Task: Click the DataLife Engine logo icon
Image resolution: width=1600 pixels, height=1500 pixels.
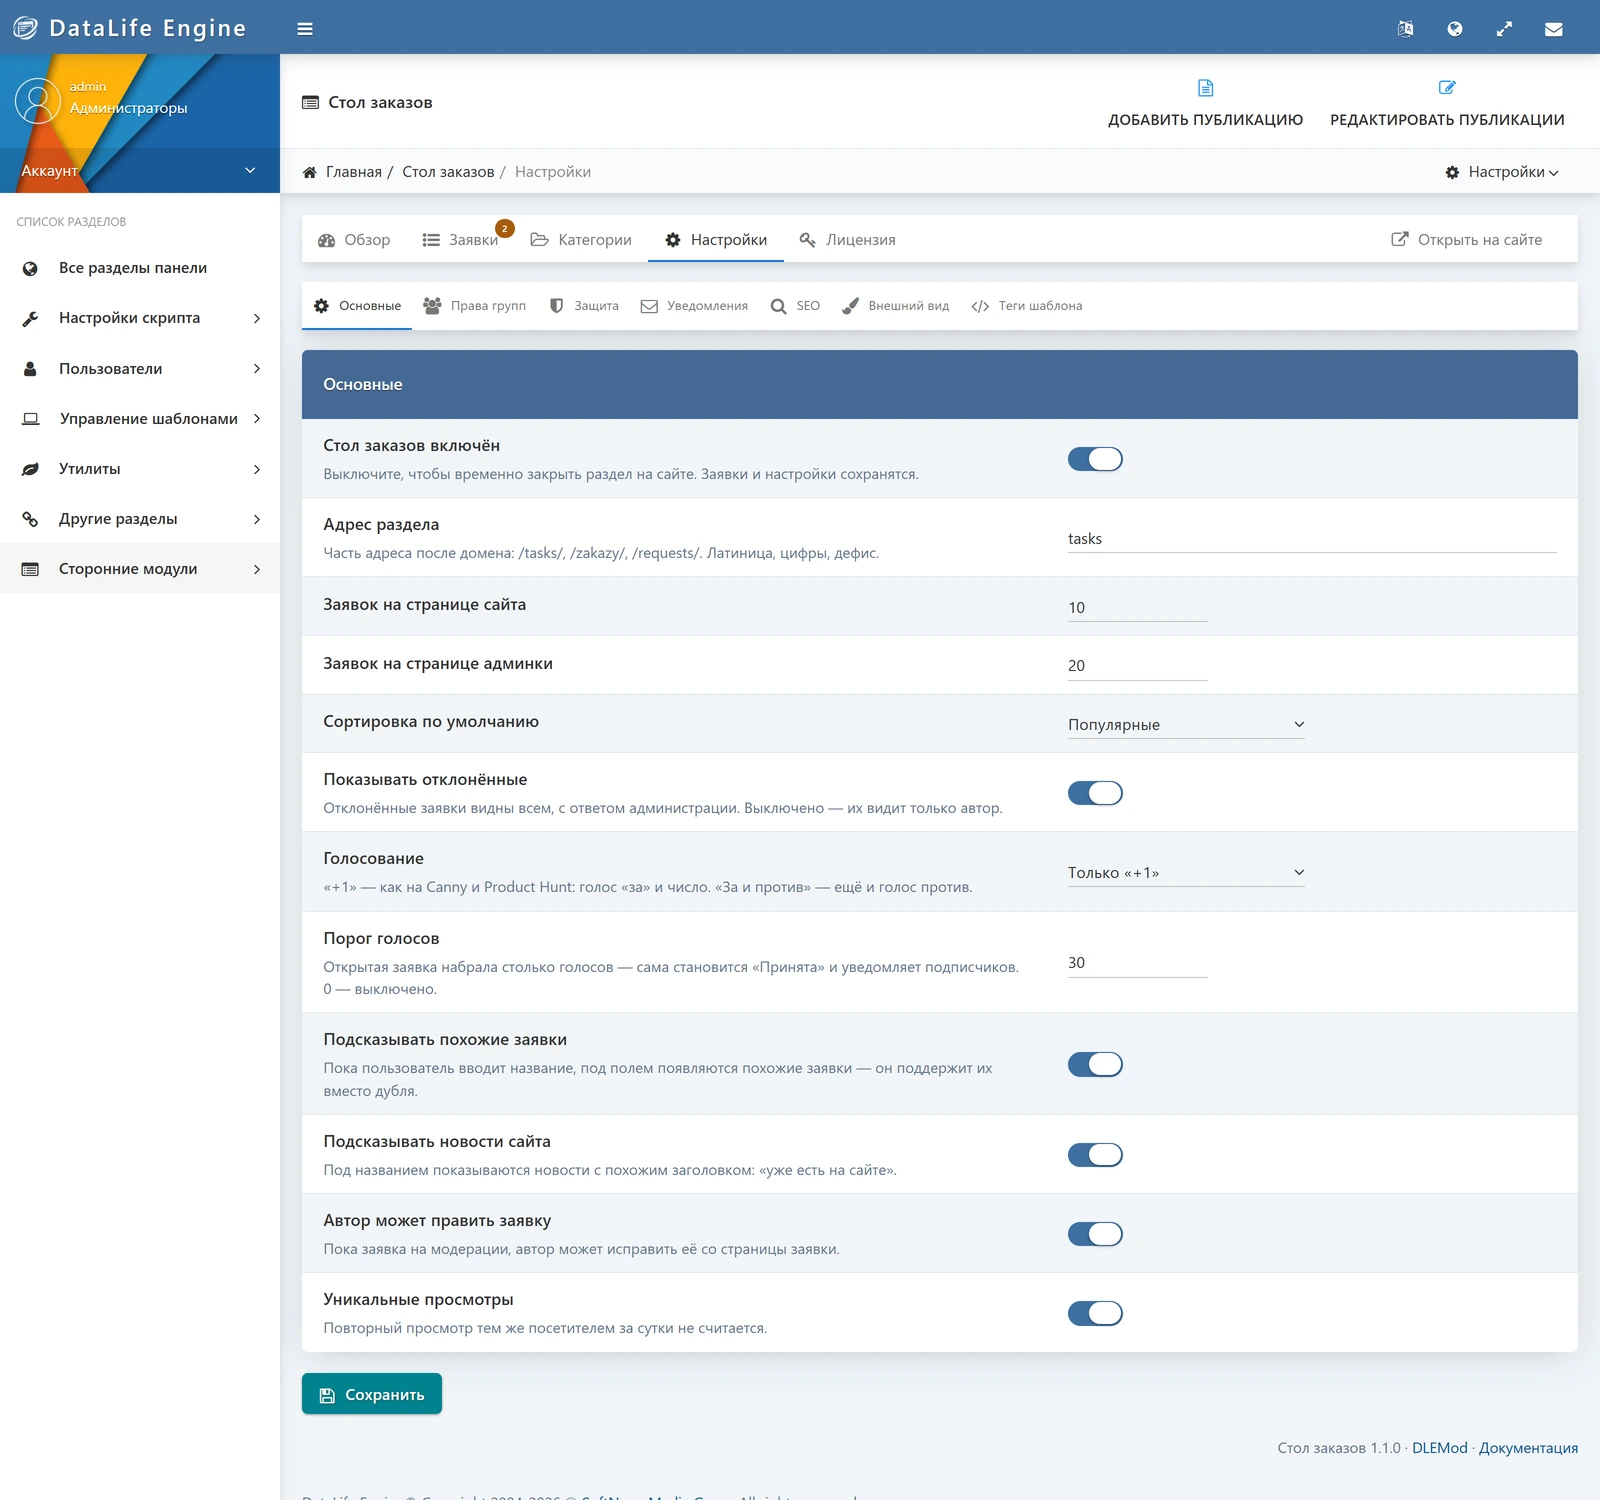Action: [x=25, y=28]
